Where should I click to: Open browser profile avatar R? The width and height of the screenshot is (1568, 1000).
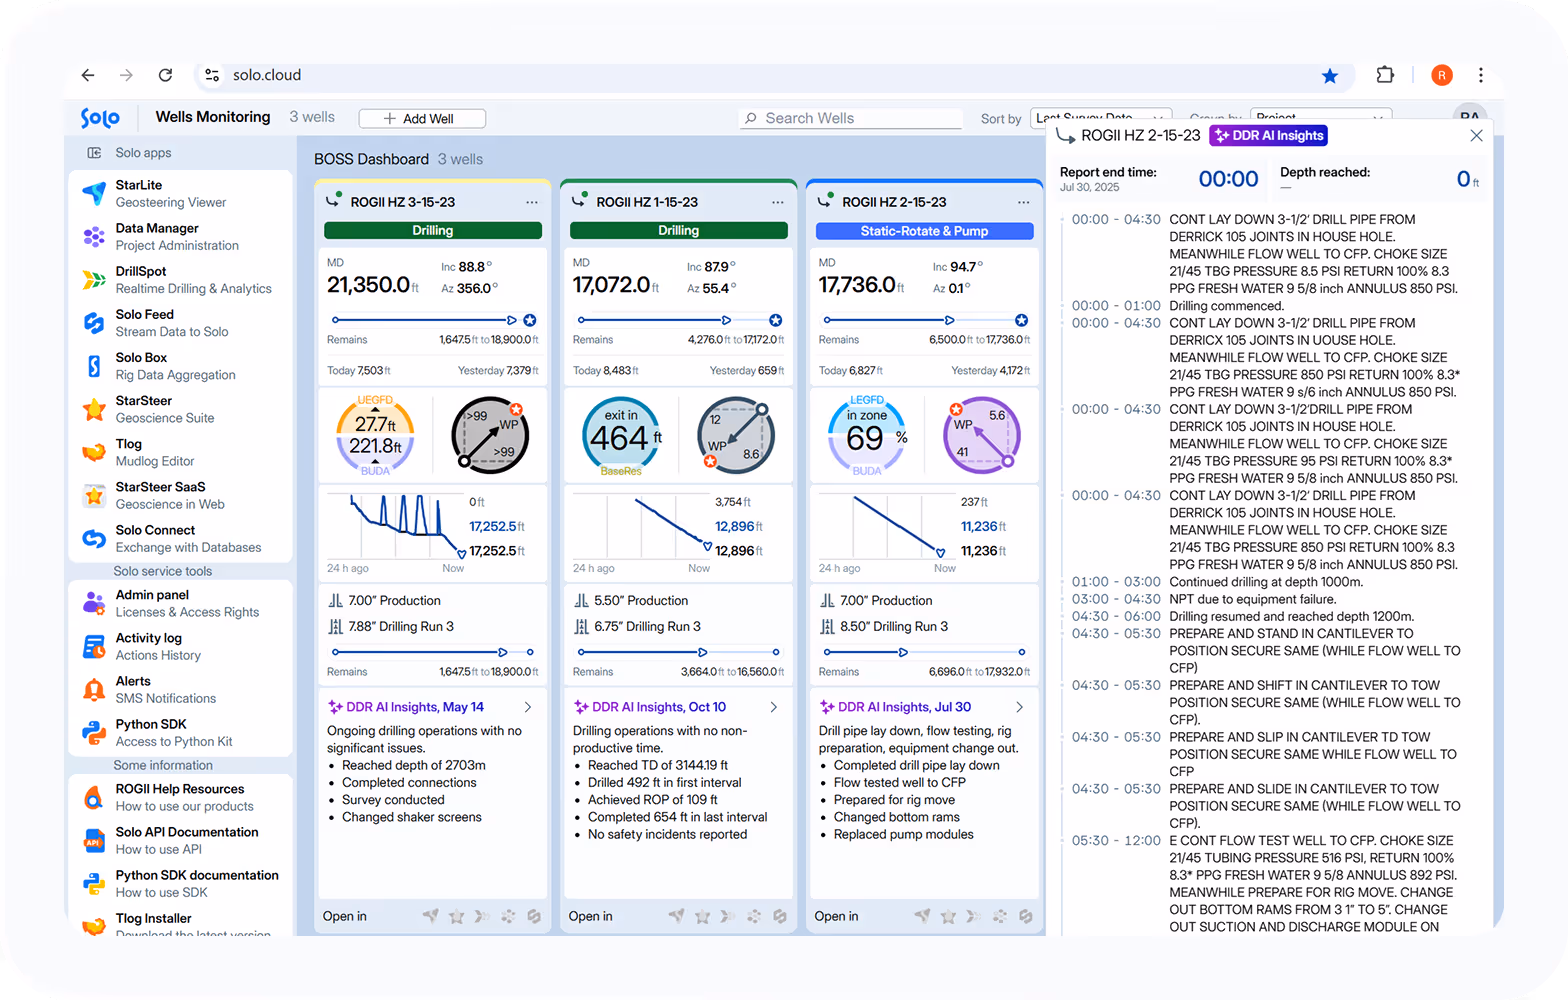(1441, 75)
